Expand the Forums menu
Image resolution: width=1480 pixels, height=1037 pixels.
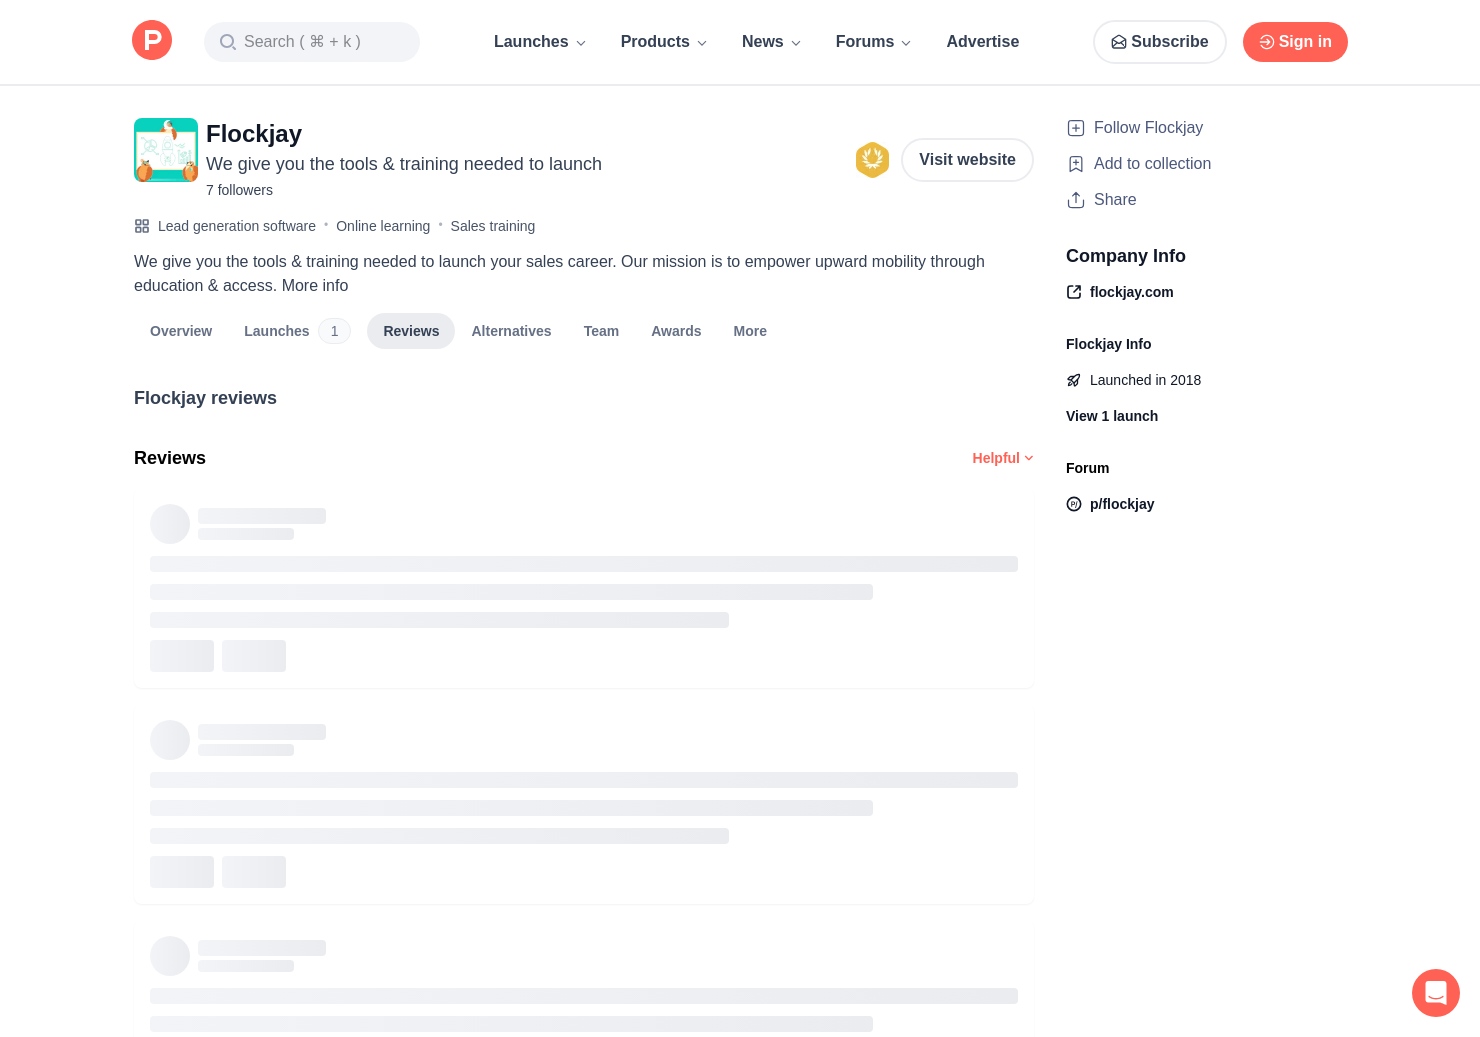[874, 42]
